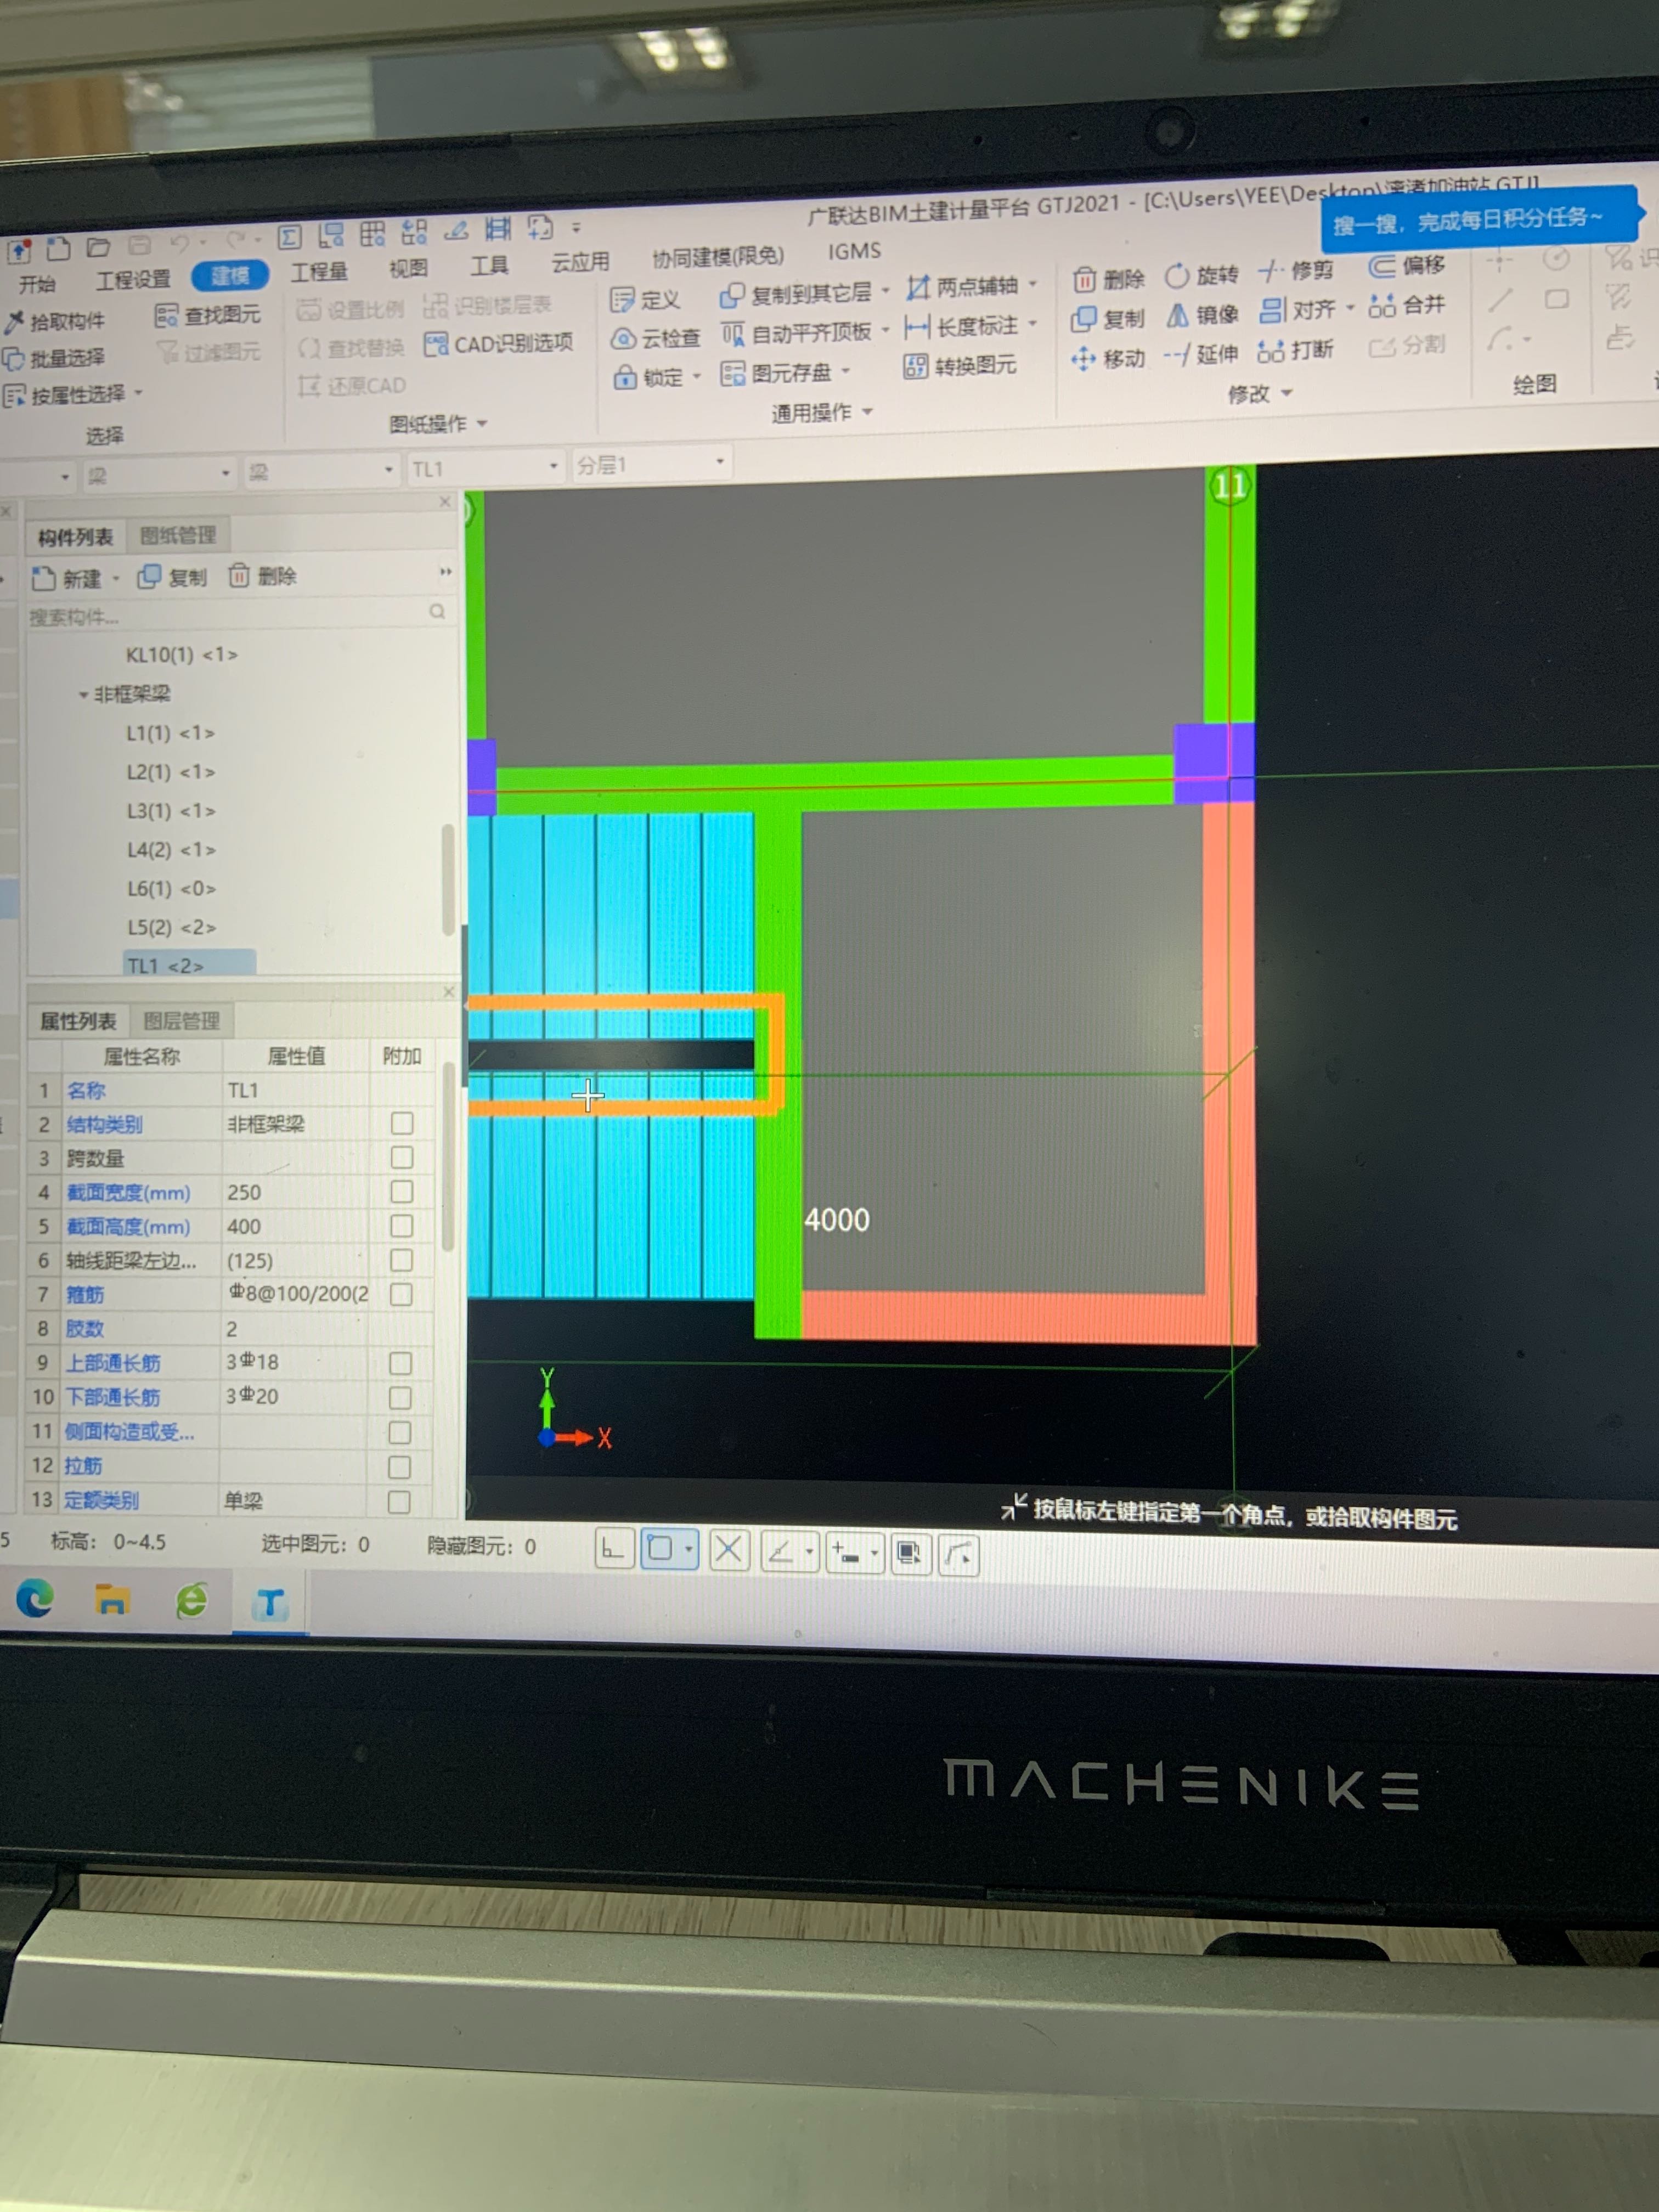The height and width of the screenshot is (2212, 1659).
Task: Open File Explorer from taskbar
Action: click(x=112, y=1600)
